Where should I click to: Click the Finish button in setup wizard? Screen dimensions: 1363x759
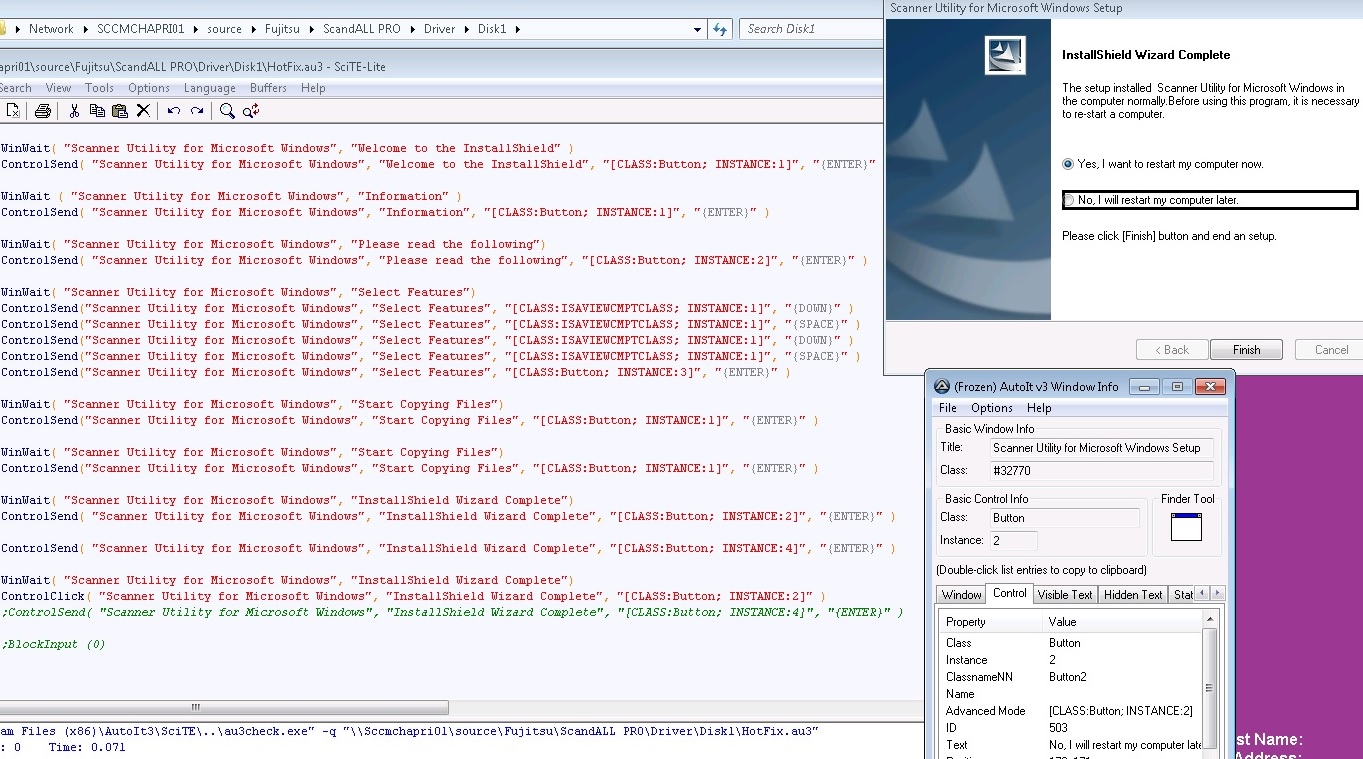1246,350
